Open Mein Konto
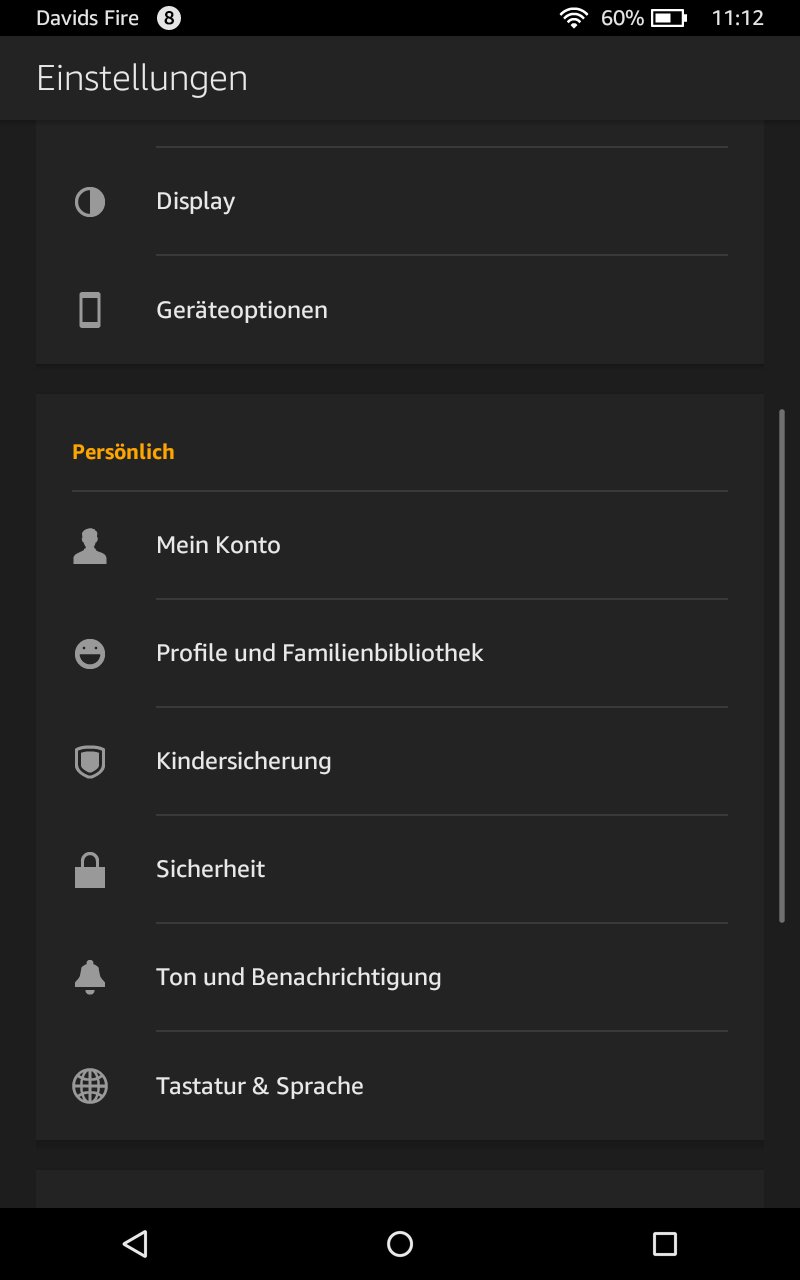 click(218, 546)
